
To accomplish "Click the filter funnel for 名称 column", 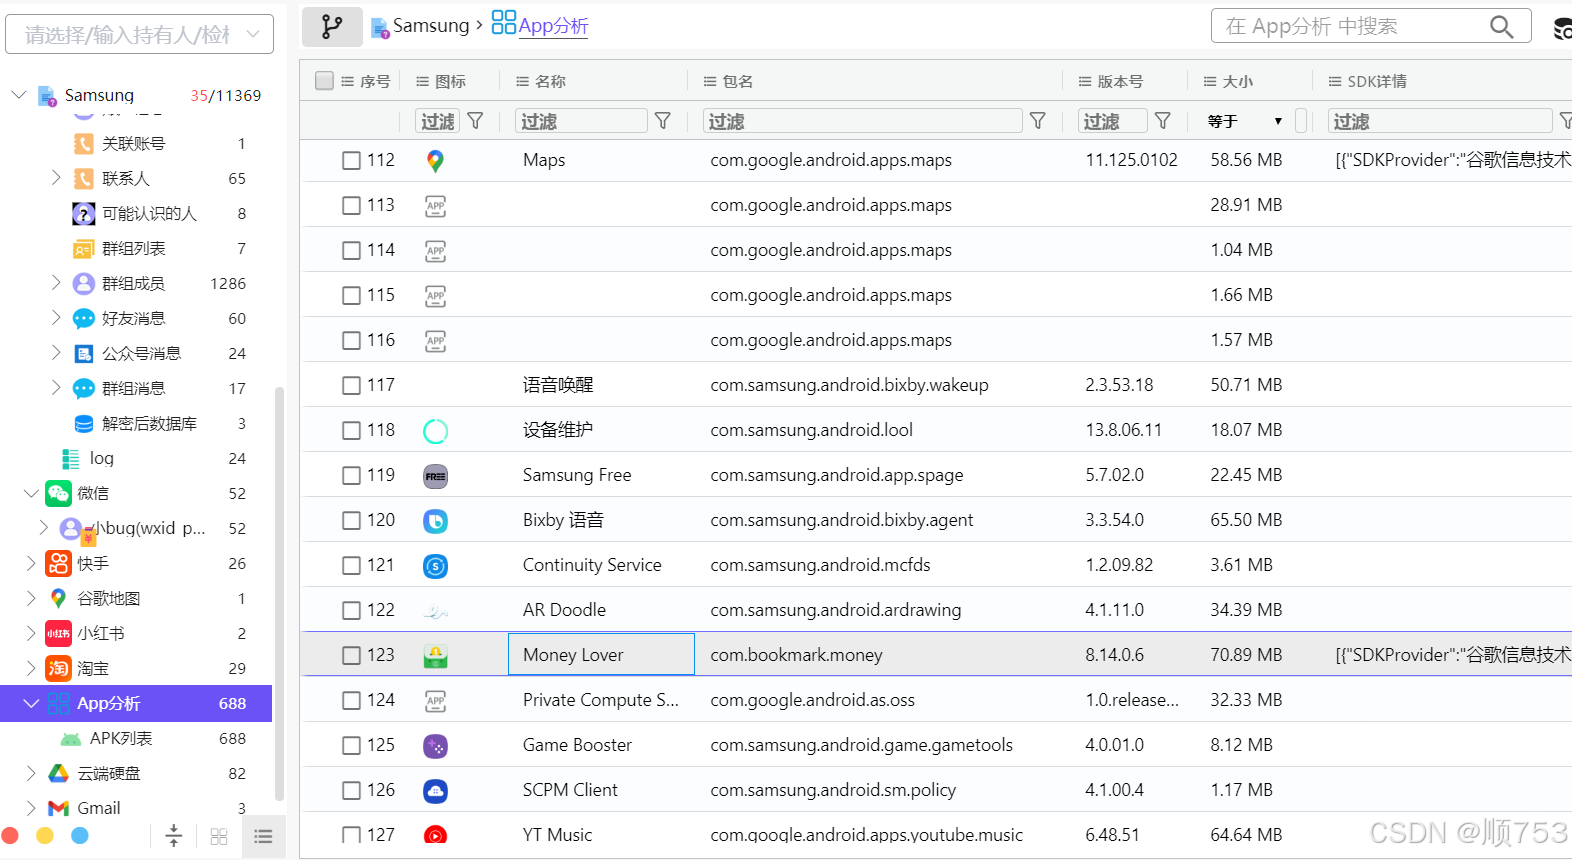I will point(663,121).
